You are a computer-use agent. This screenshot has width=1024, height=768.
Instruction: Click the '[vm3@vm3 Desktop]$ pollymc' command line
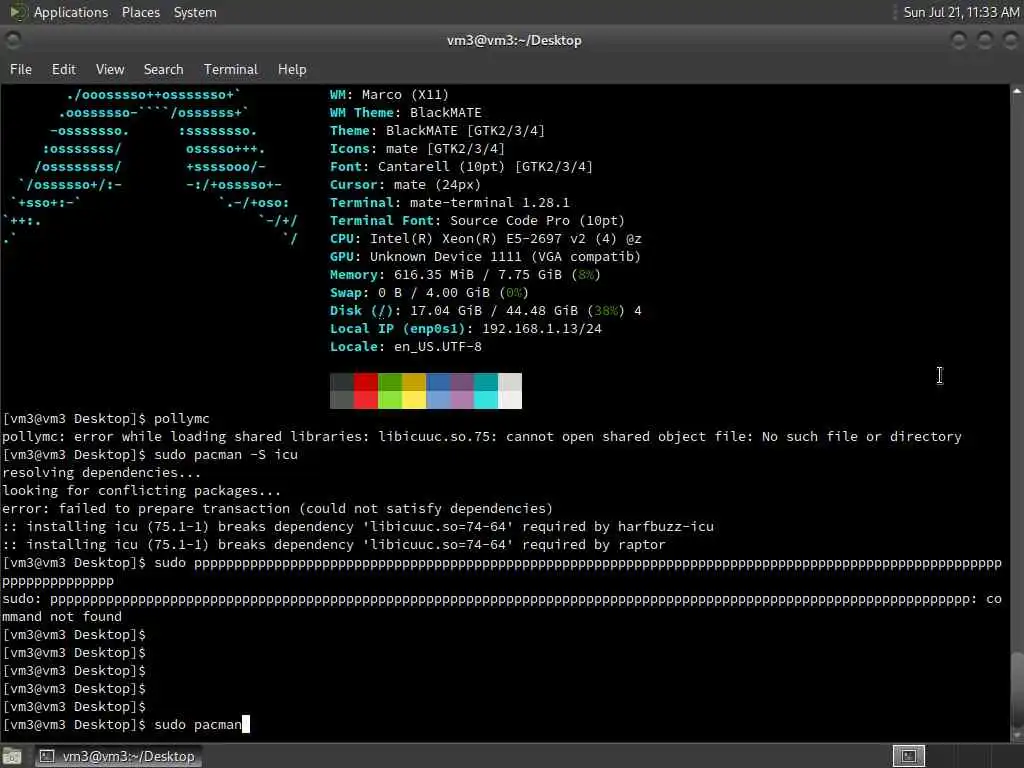coord(106,419)
